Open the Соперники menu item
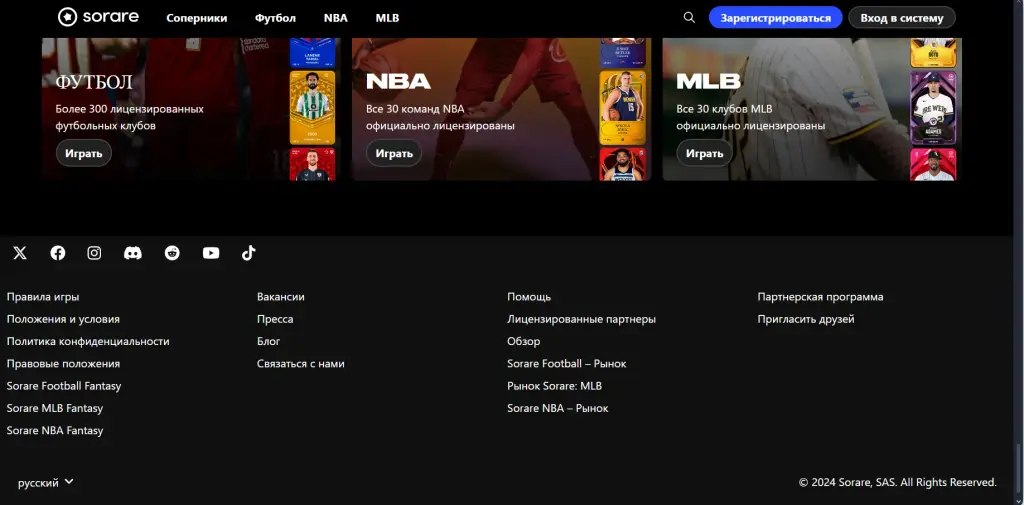The image size is (1024, 505). [197, 18]
